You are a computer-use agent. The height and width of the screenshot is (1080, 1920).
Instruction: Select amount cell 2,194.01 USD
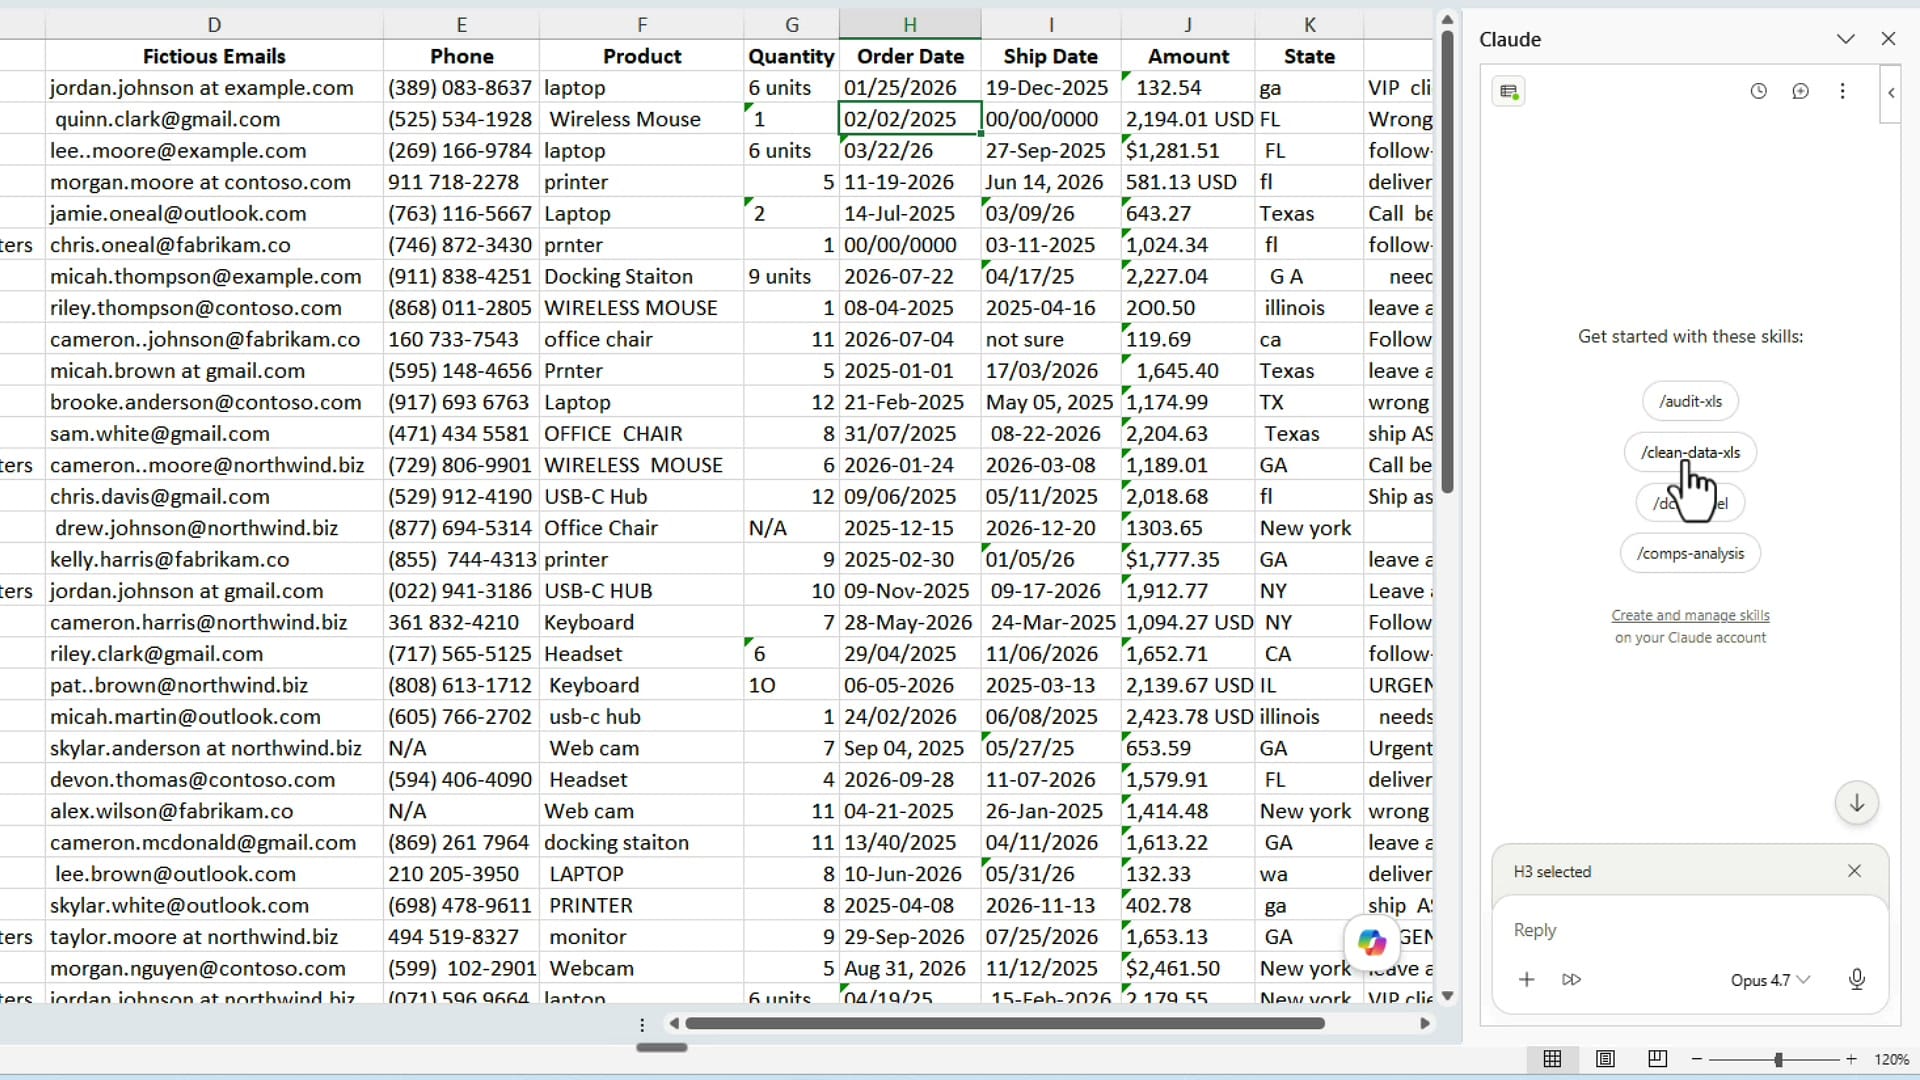1188,119
